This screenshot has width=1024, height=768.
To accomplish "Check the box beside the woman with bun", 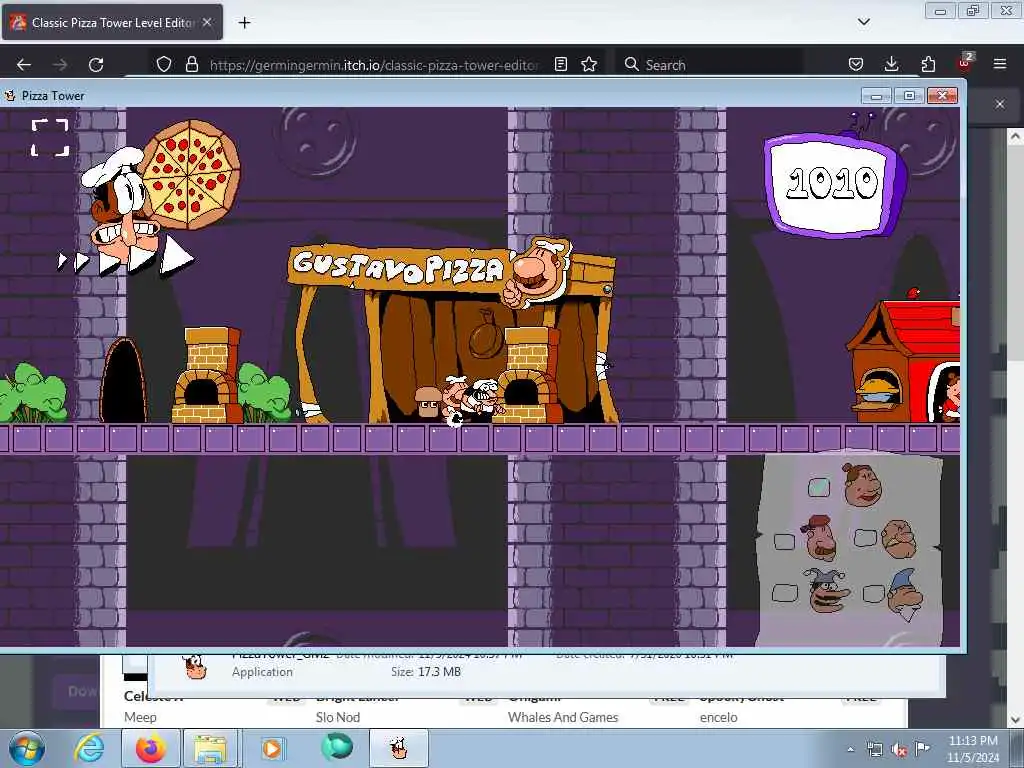I will coord(819,487).
